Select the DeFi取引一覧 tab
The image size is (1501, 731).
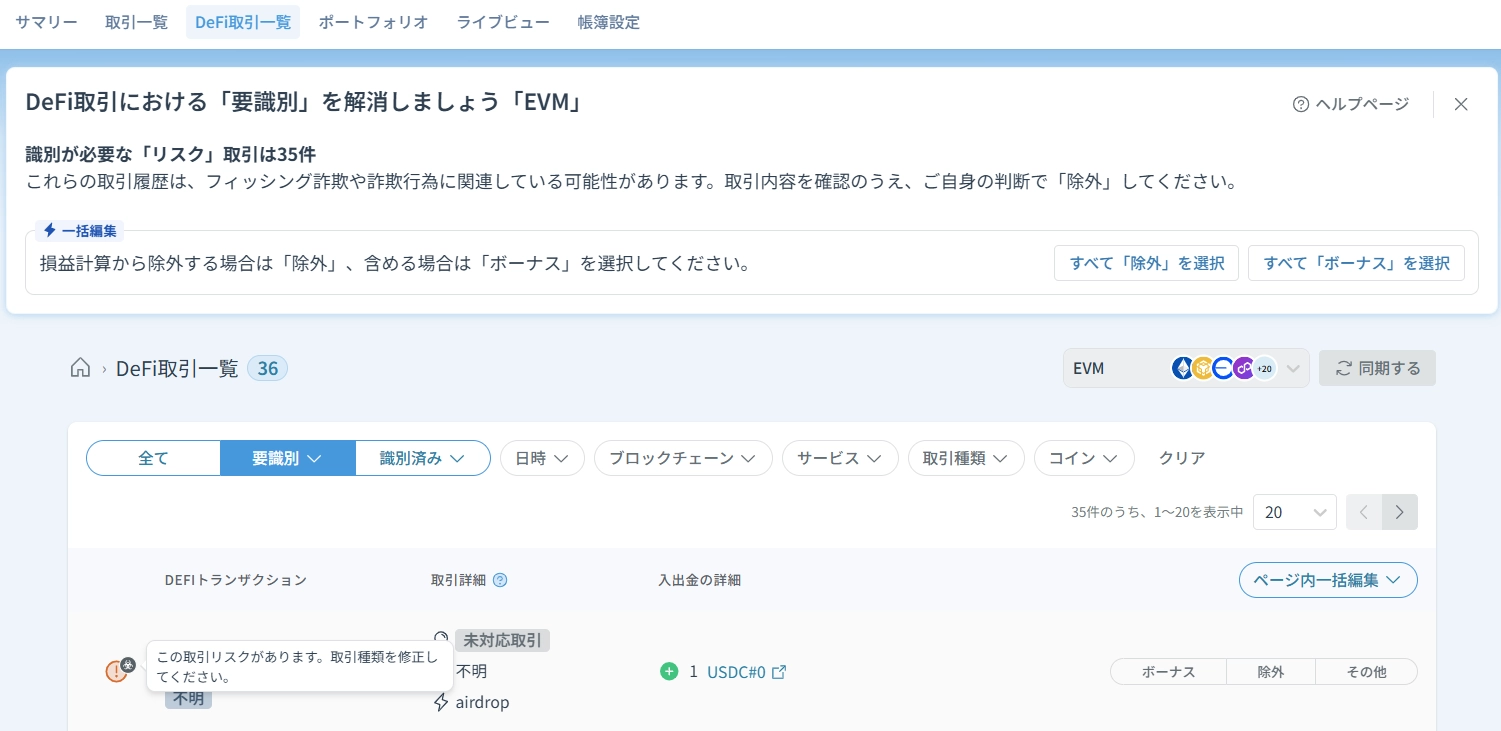click(x=243, y=22)
